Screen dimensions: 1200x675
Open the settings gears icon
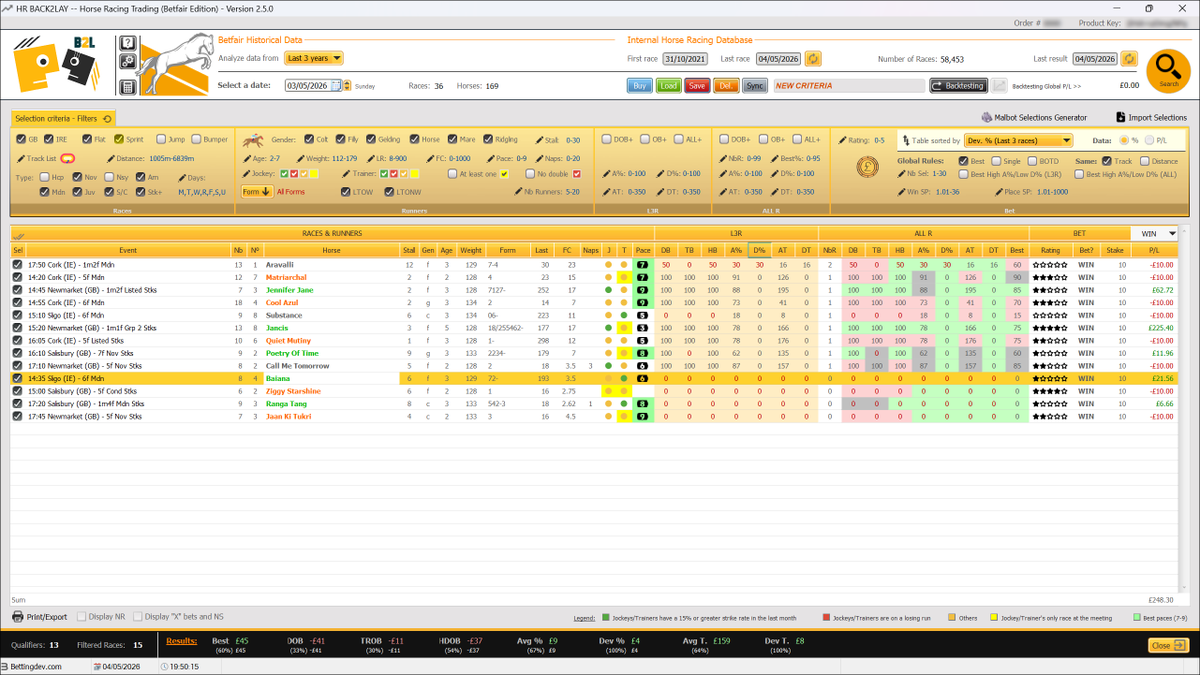pyautogui.click(x=127, y=62)
